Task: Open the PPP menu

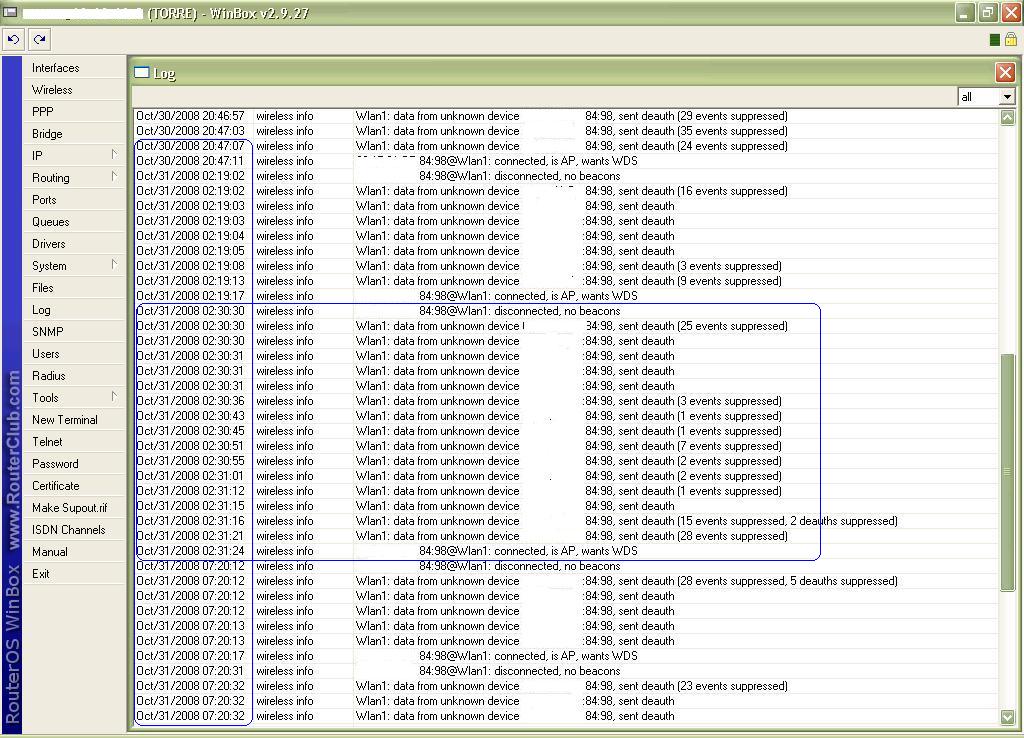Action: click(x=74, y=112)
